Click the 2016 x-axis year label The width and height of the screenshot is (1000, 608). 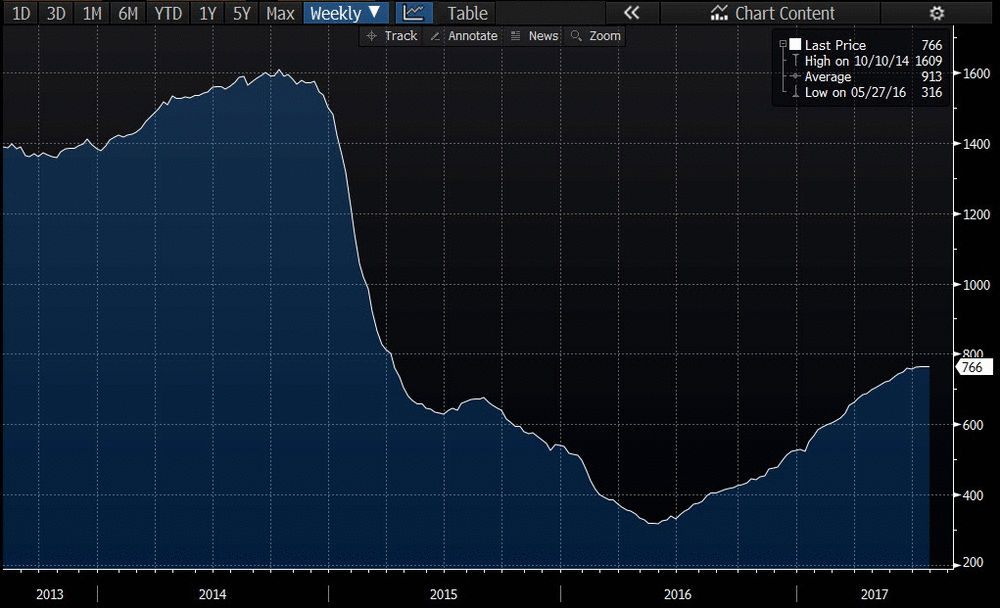677,594
